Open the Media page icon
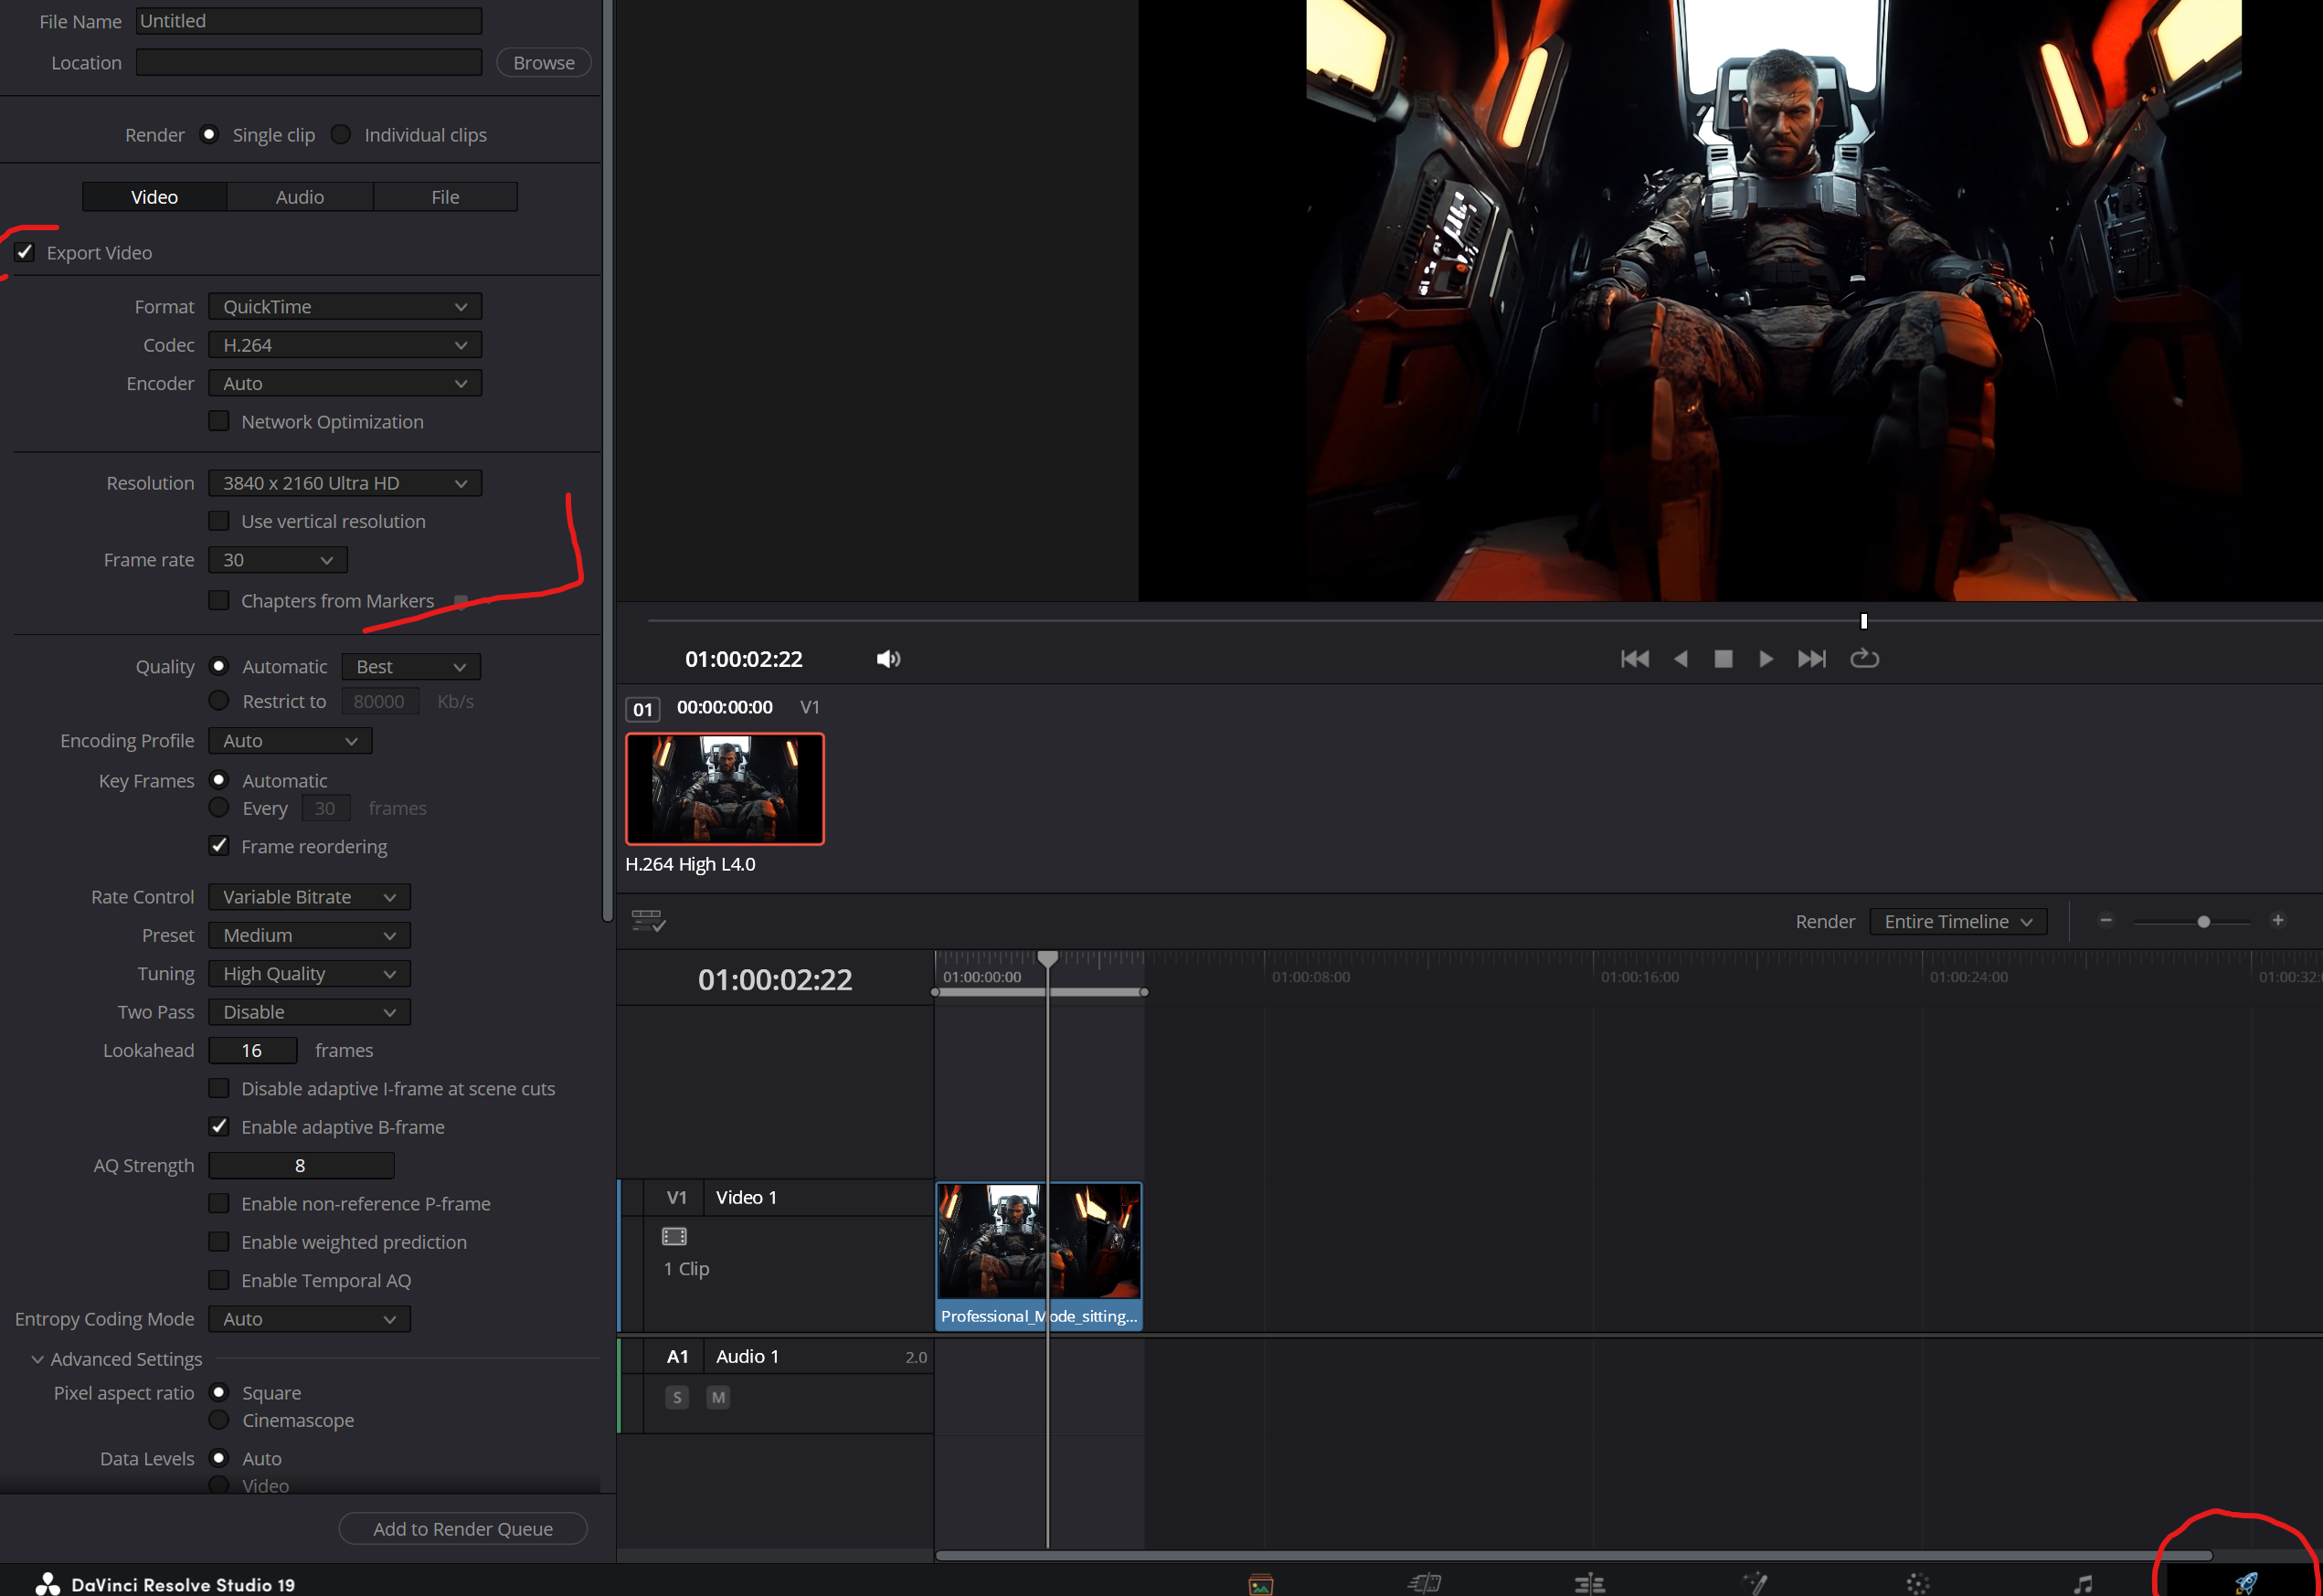This screenshot has width=2323, height=1596. tap(1260, 1584)
